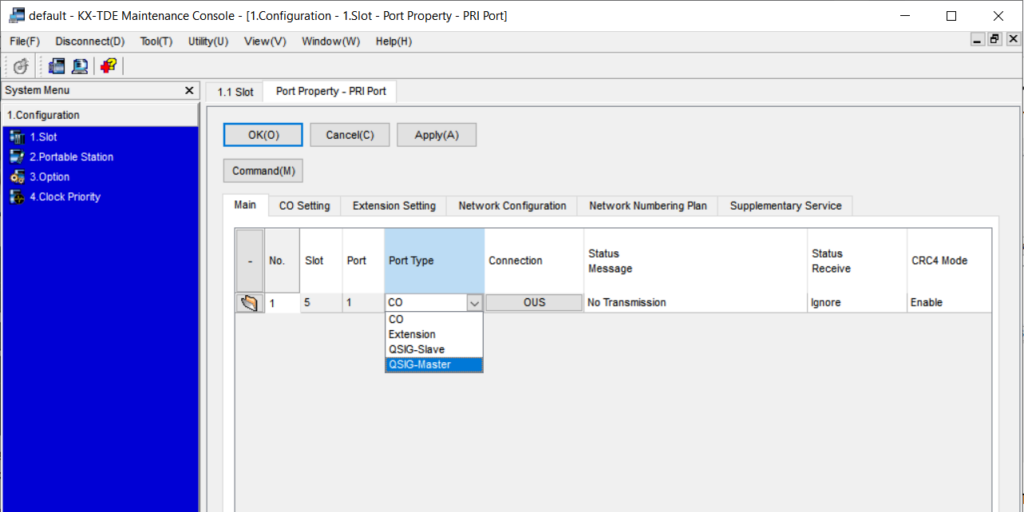Select QSIG-Slave port type option
1024x512 pixels.
click(416, 349)
